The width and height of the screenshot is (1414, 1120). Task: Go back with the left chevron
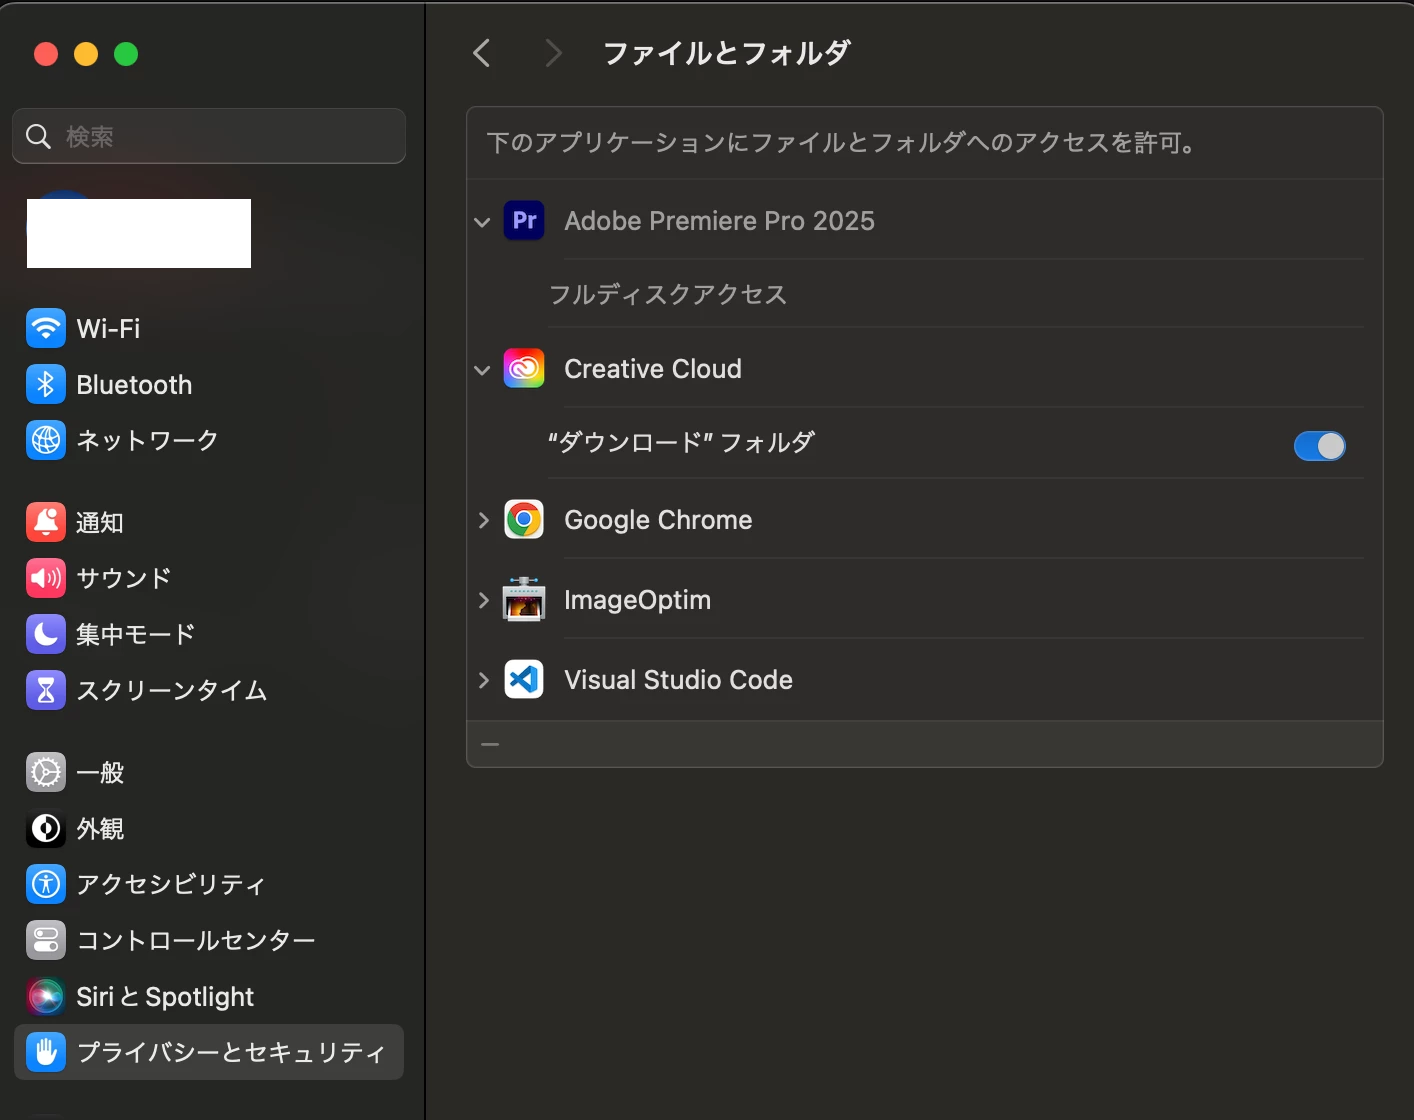point(482,53)
